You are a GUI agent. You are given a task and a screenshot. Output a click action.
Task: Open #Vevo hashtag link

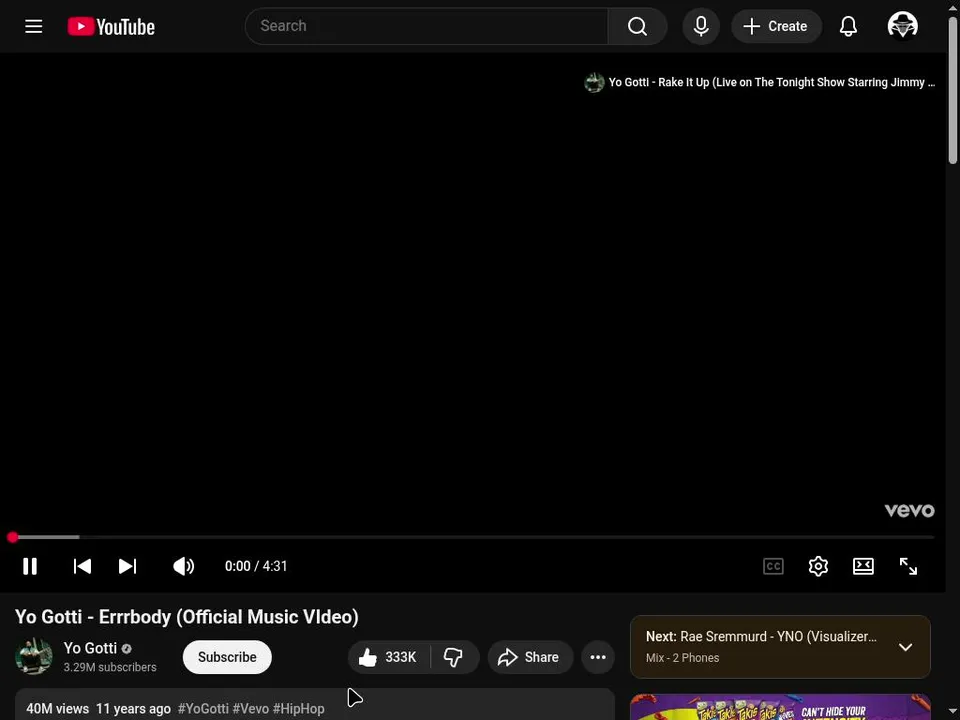(250, 708)
